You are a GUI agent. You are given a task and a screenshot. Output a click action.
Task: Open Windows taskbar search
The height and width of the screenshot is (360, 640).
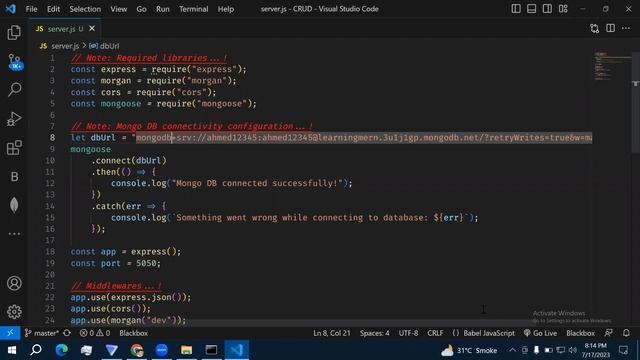tap(36, 350)
